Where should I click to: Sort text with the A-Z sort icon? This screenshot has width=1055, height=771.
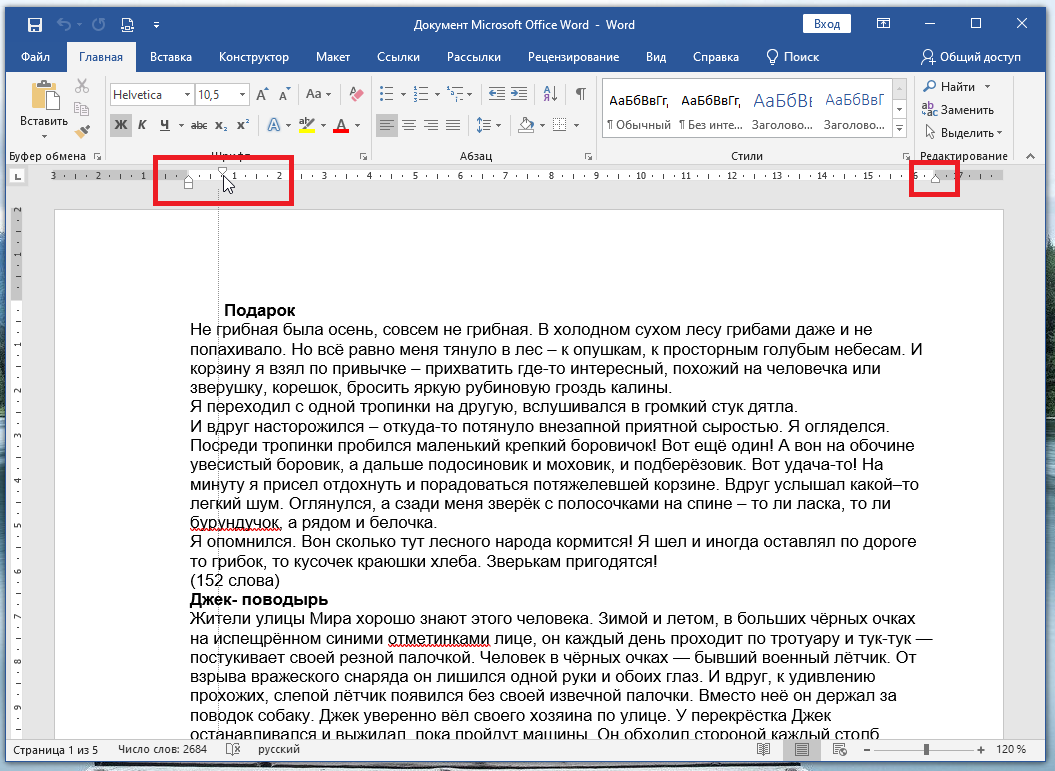[x=550, y=94]
